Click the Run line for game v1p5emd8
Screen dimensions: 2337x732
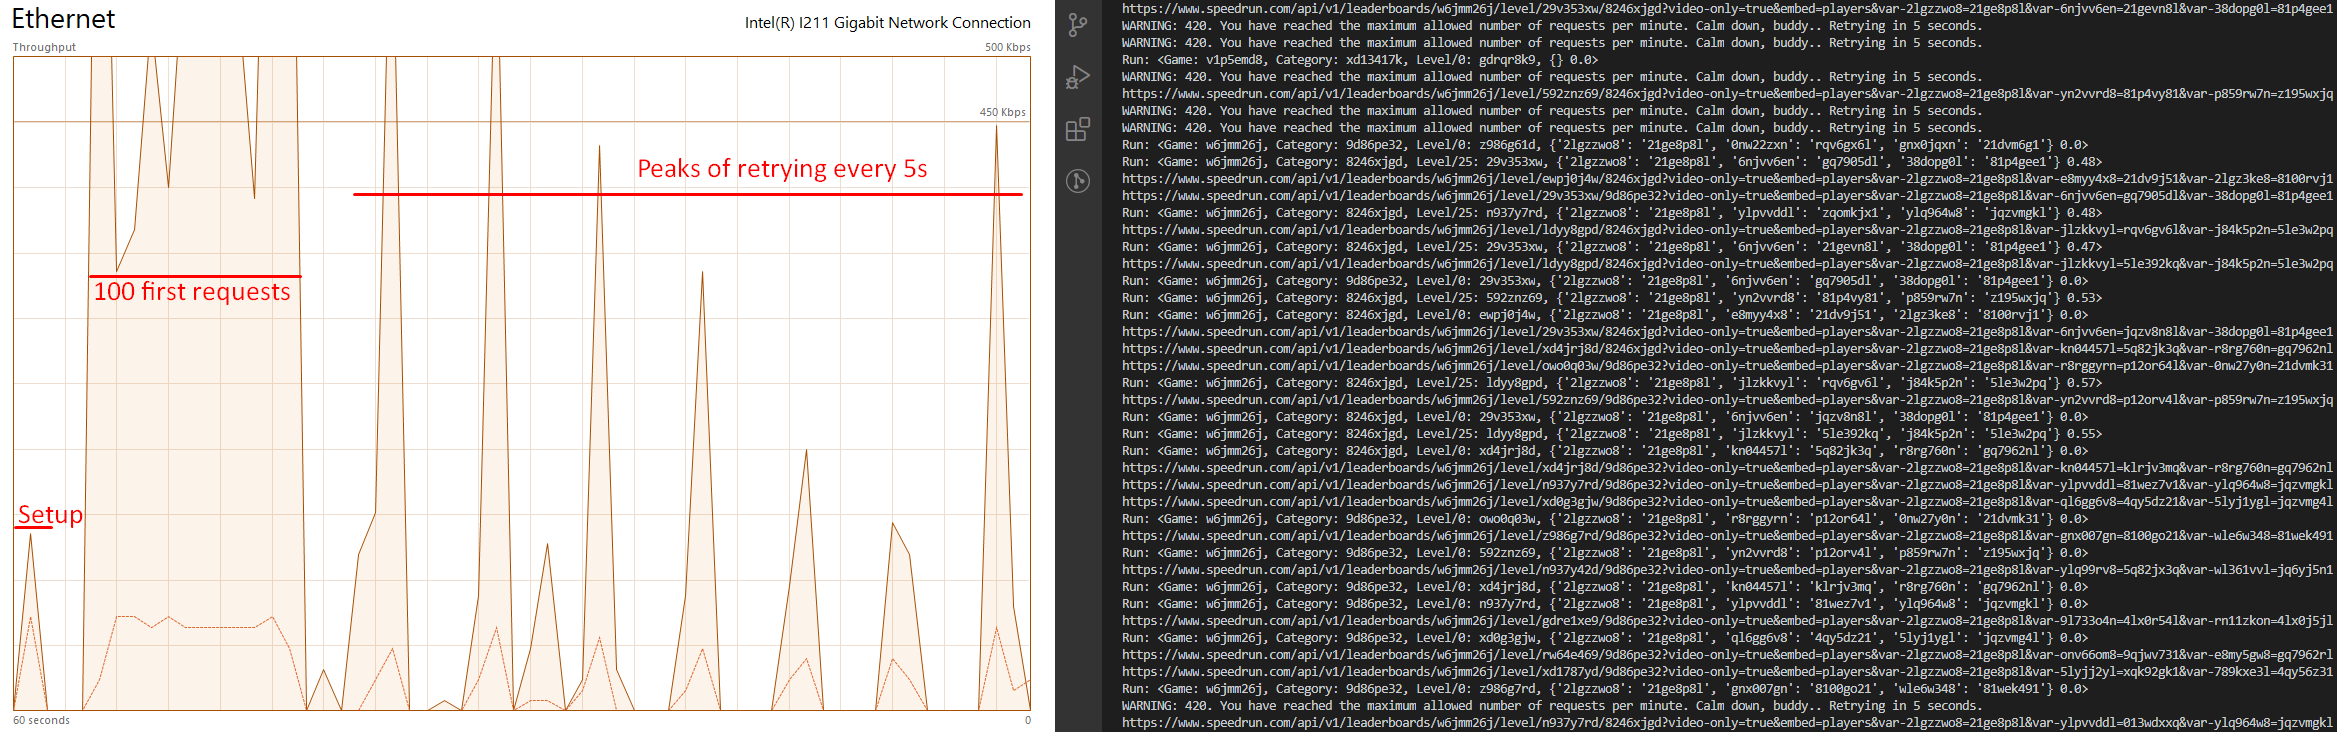coord(1360,60)
